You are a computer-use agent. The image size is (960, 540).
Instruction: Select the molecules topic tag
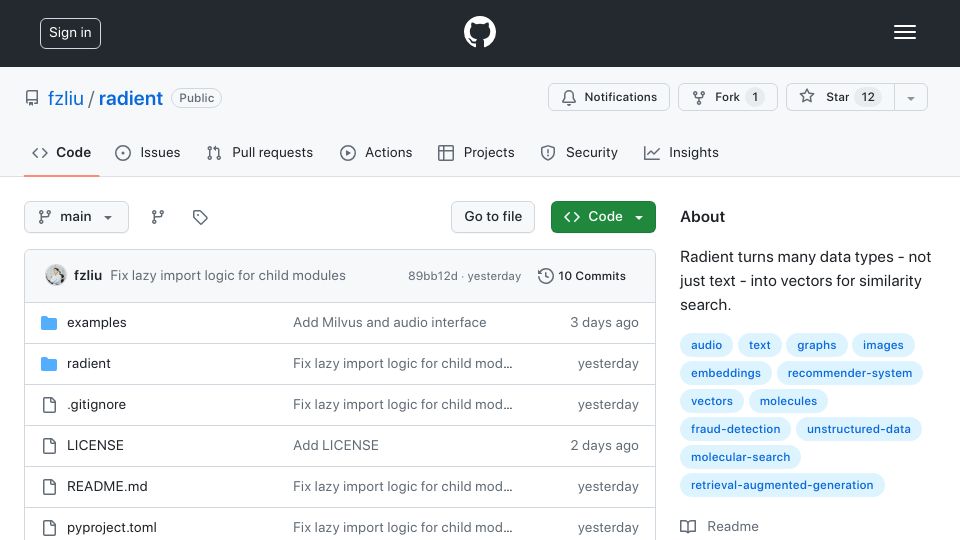(x=788, y=402)
